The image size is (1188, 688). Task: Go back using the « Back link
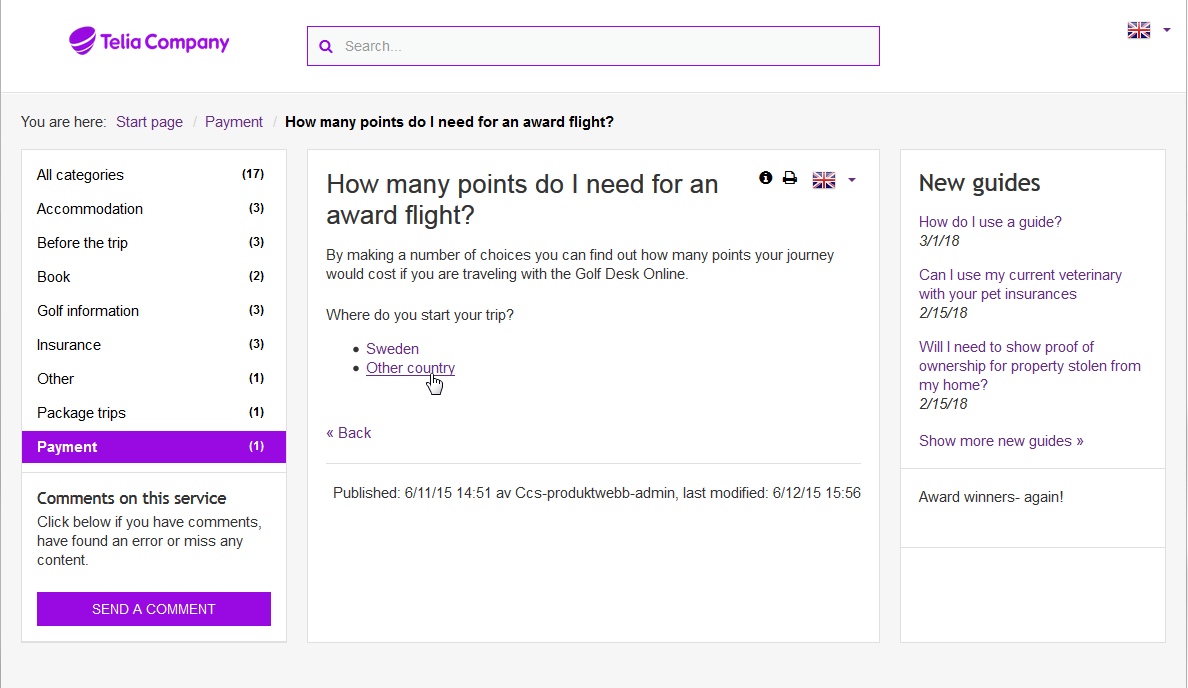pyautogui.click(x=349, y=433)
